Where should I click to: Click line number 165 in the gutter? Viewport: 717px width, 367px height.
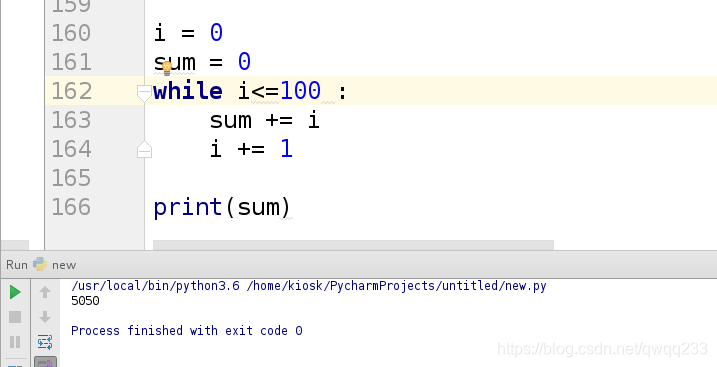[71, 178]
